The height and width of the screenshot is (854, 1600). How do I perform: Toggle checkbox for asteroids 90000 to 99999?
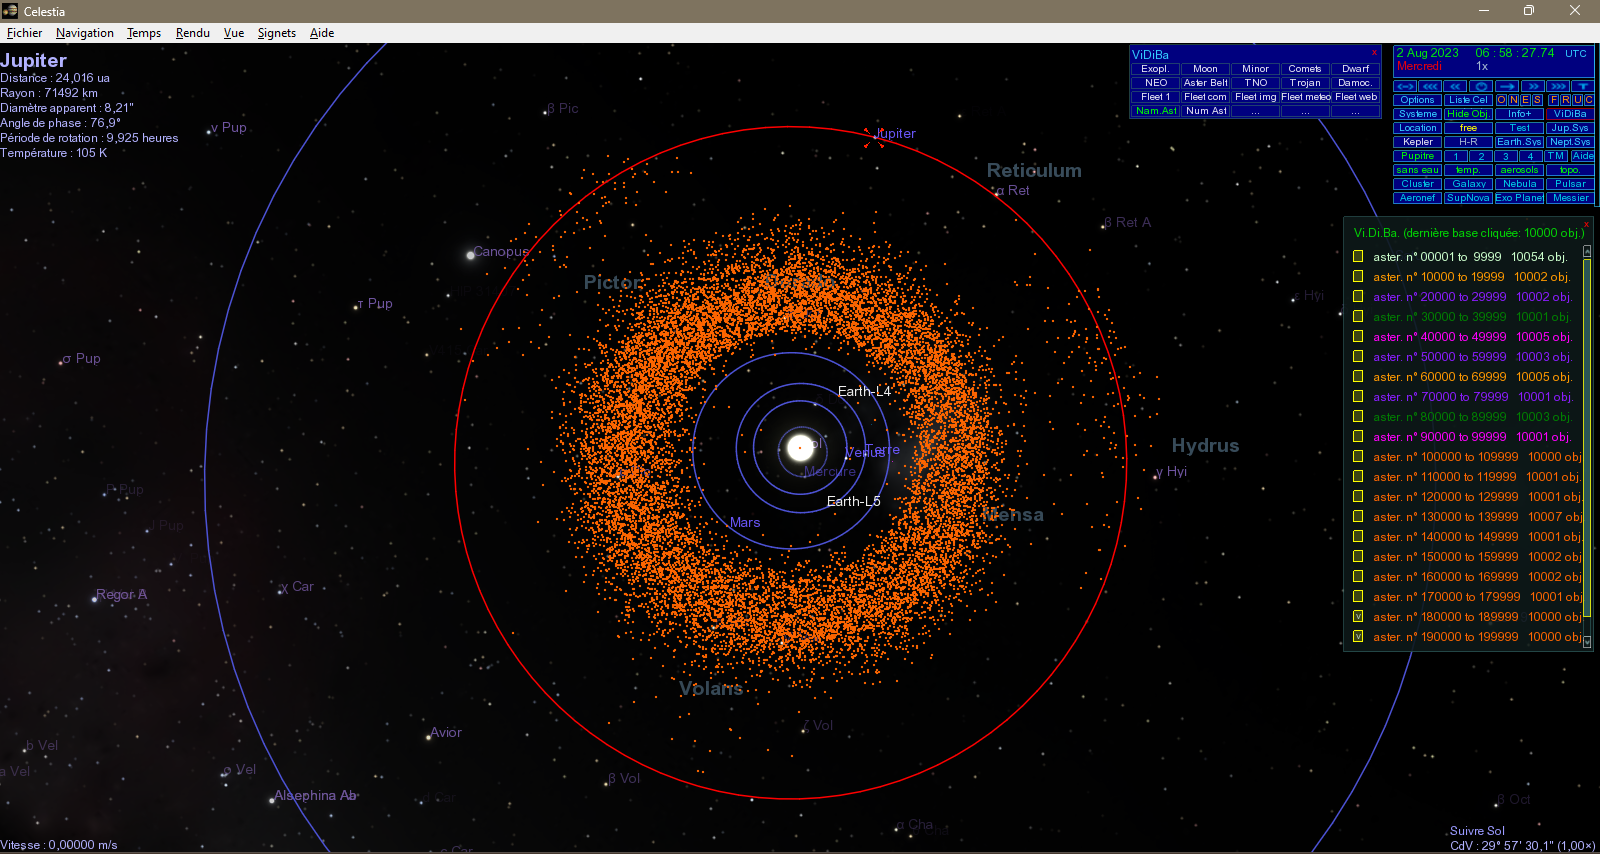[x=1358, y=436]
